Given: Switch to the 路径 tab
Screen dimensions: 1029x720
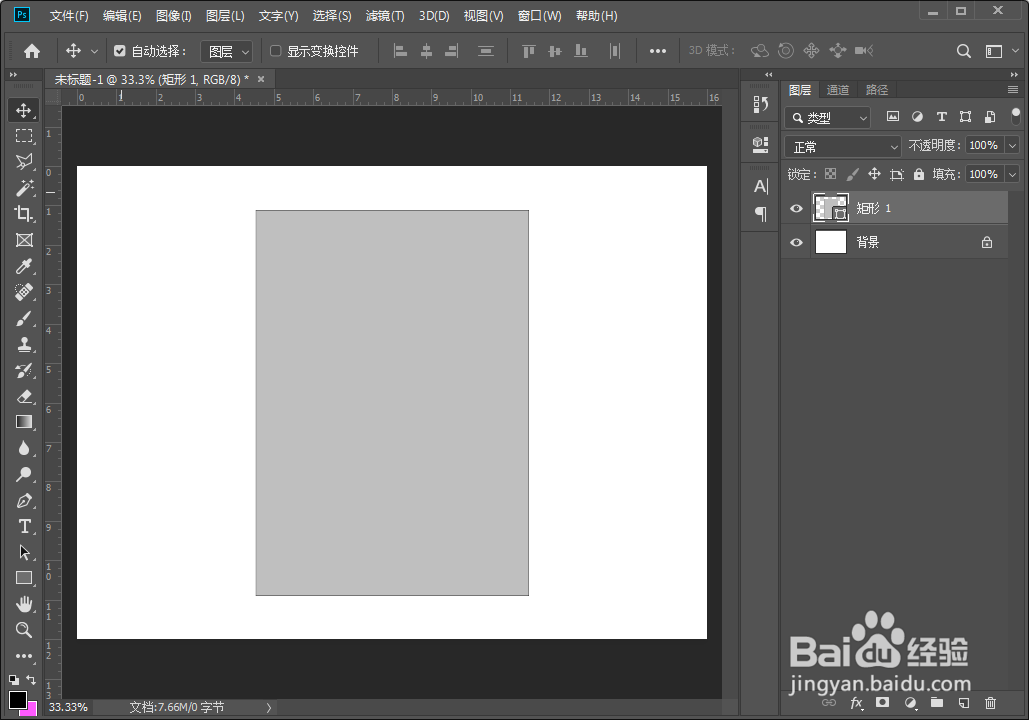Looking at the screenshot, I should click(x=877, y=90).
